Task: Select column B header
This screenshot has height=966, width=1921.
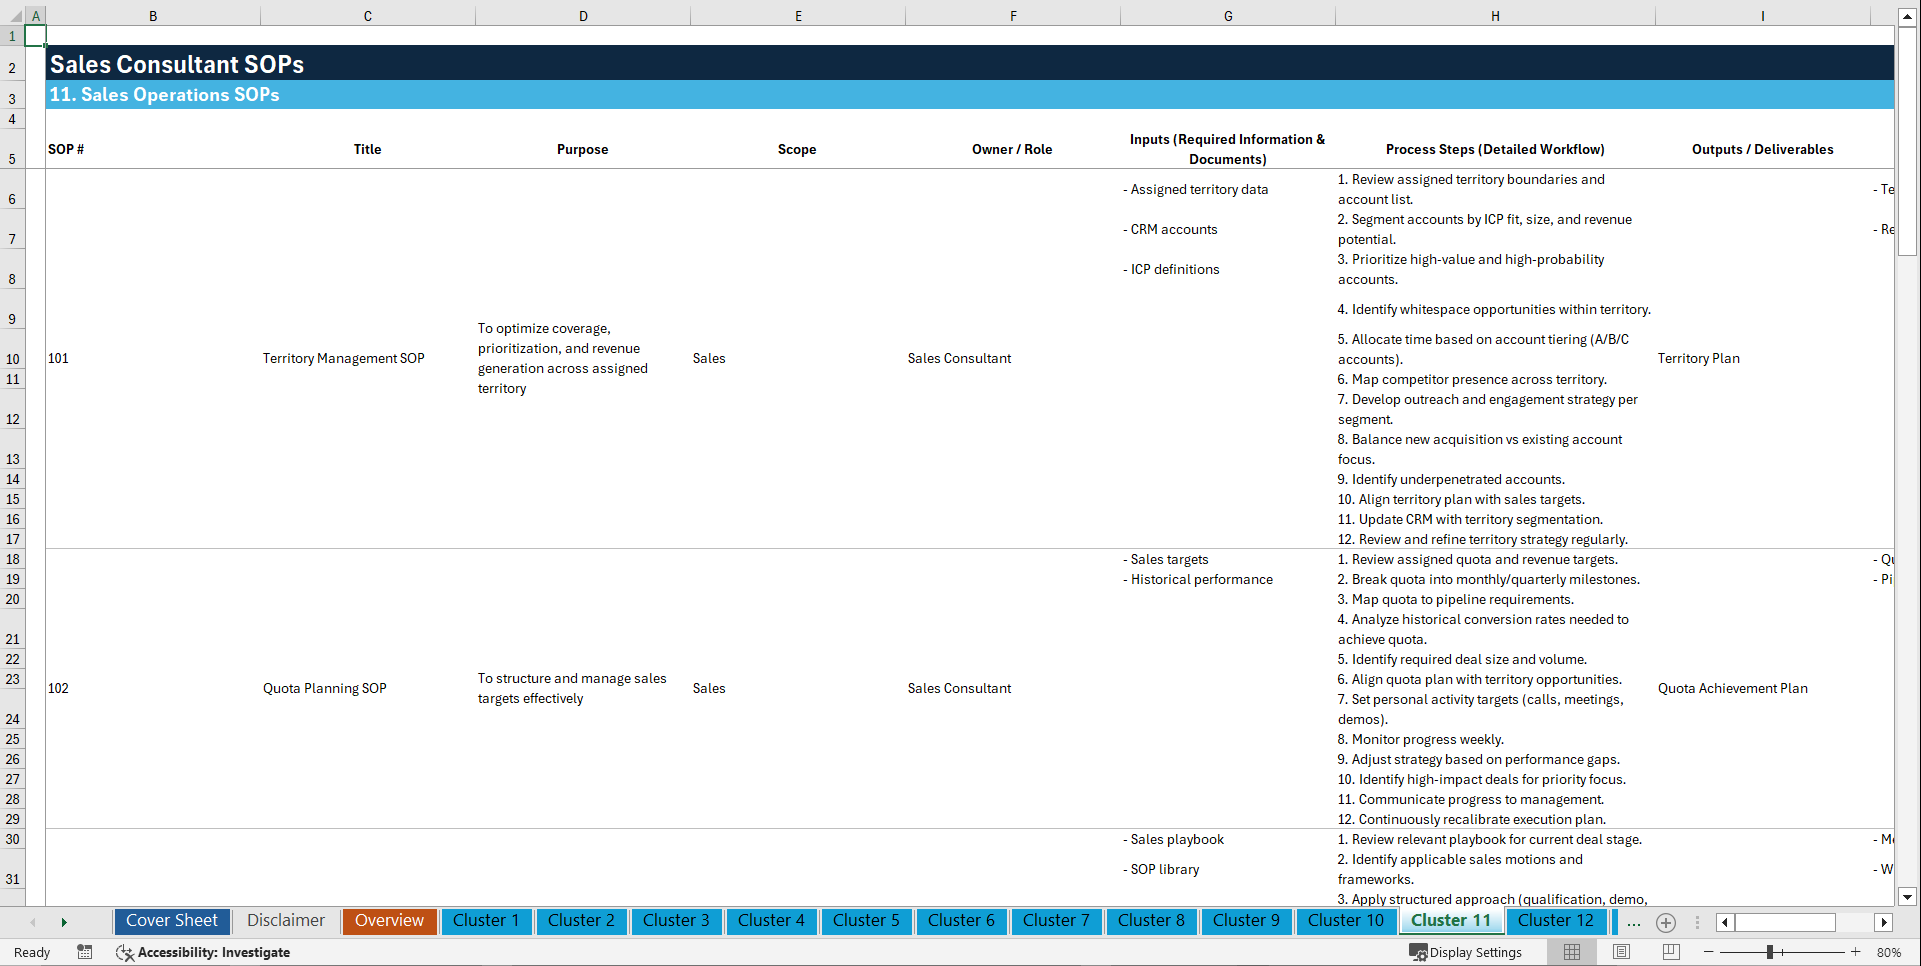Action: (153, 15)
